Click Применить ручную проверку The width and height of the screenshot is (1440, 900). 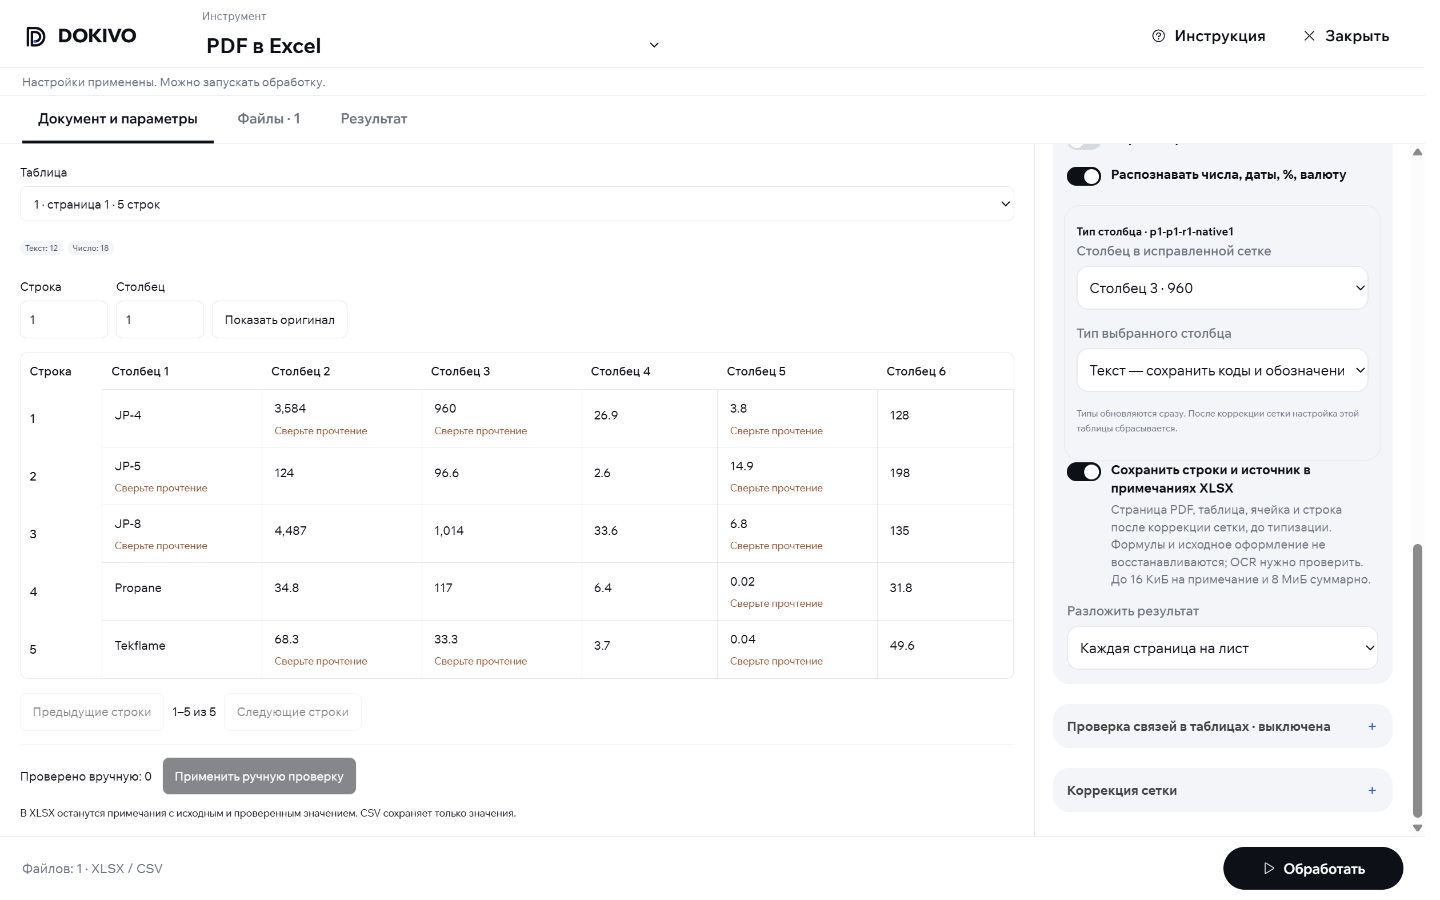[x=259, y=776]
